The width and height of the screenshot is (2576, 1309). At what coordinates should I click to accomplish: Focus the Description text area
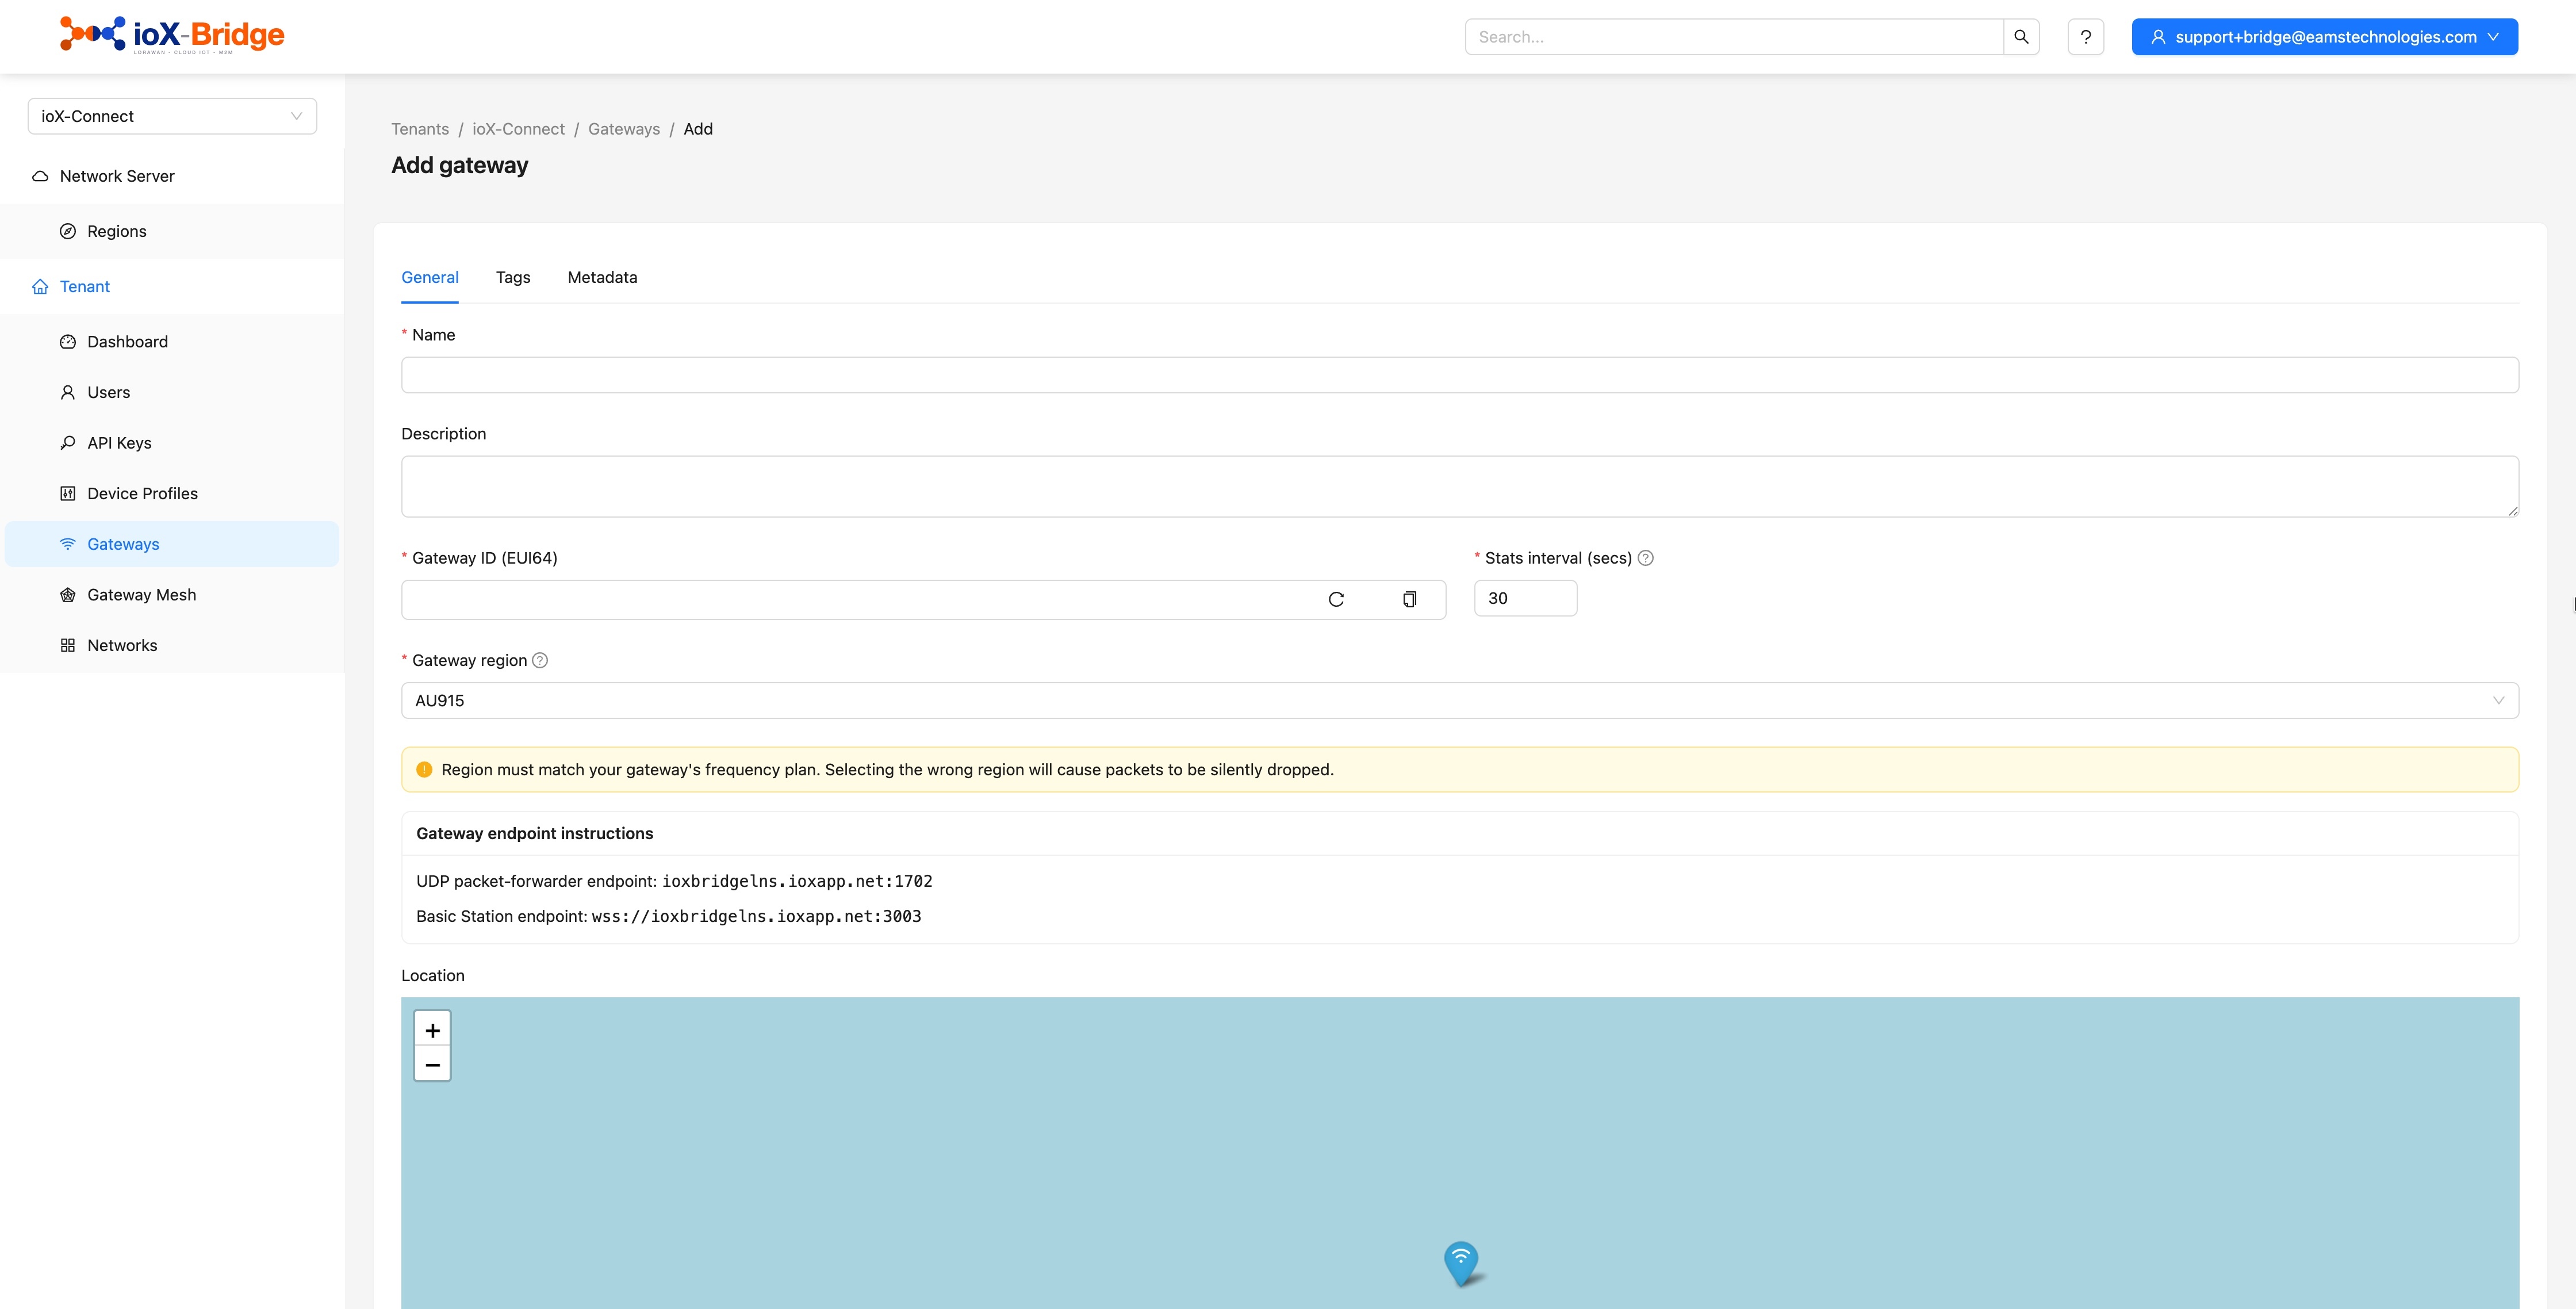point(1460,487)
